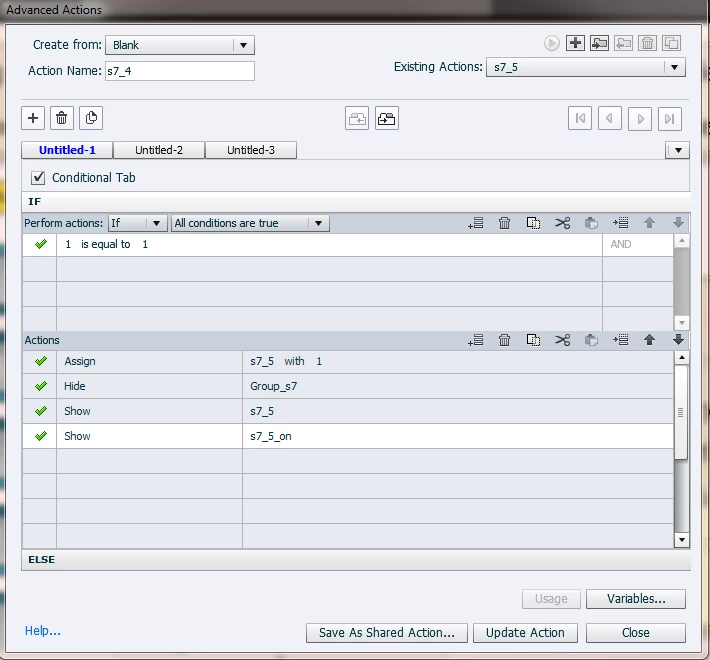
Task: Paste action in Actions toolbar
Action: [591, 340]
